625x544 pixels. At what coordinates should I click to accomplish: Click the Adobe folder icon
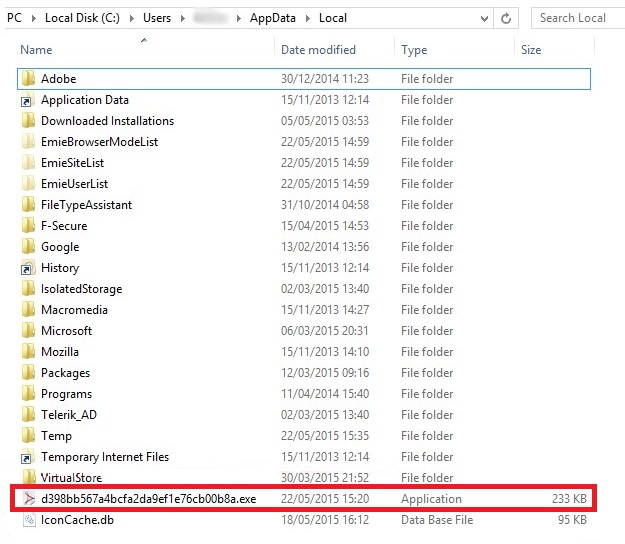click(x=27, y=79)
